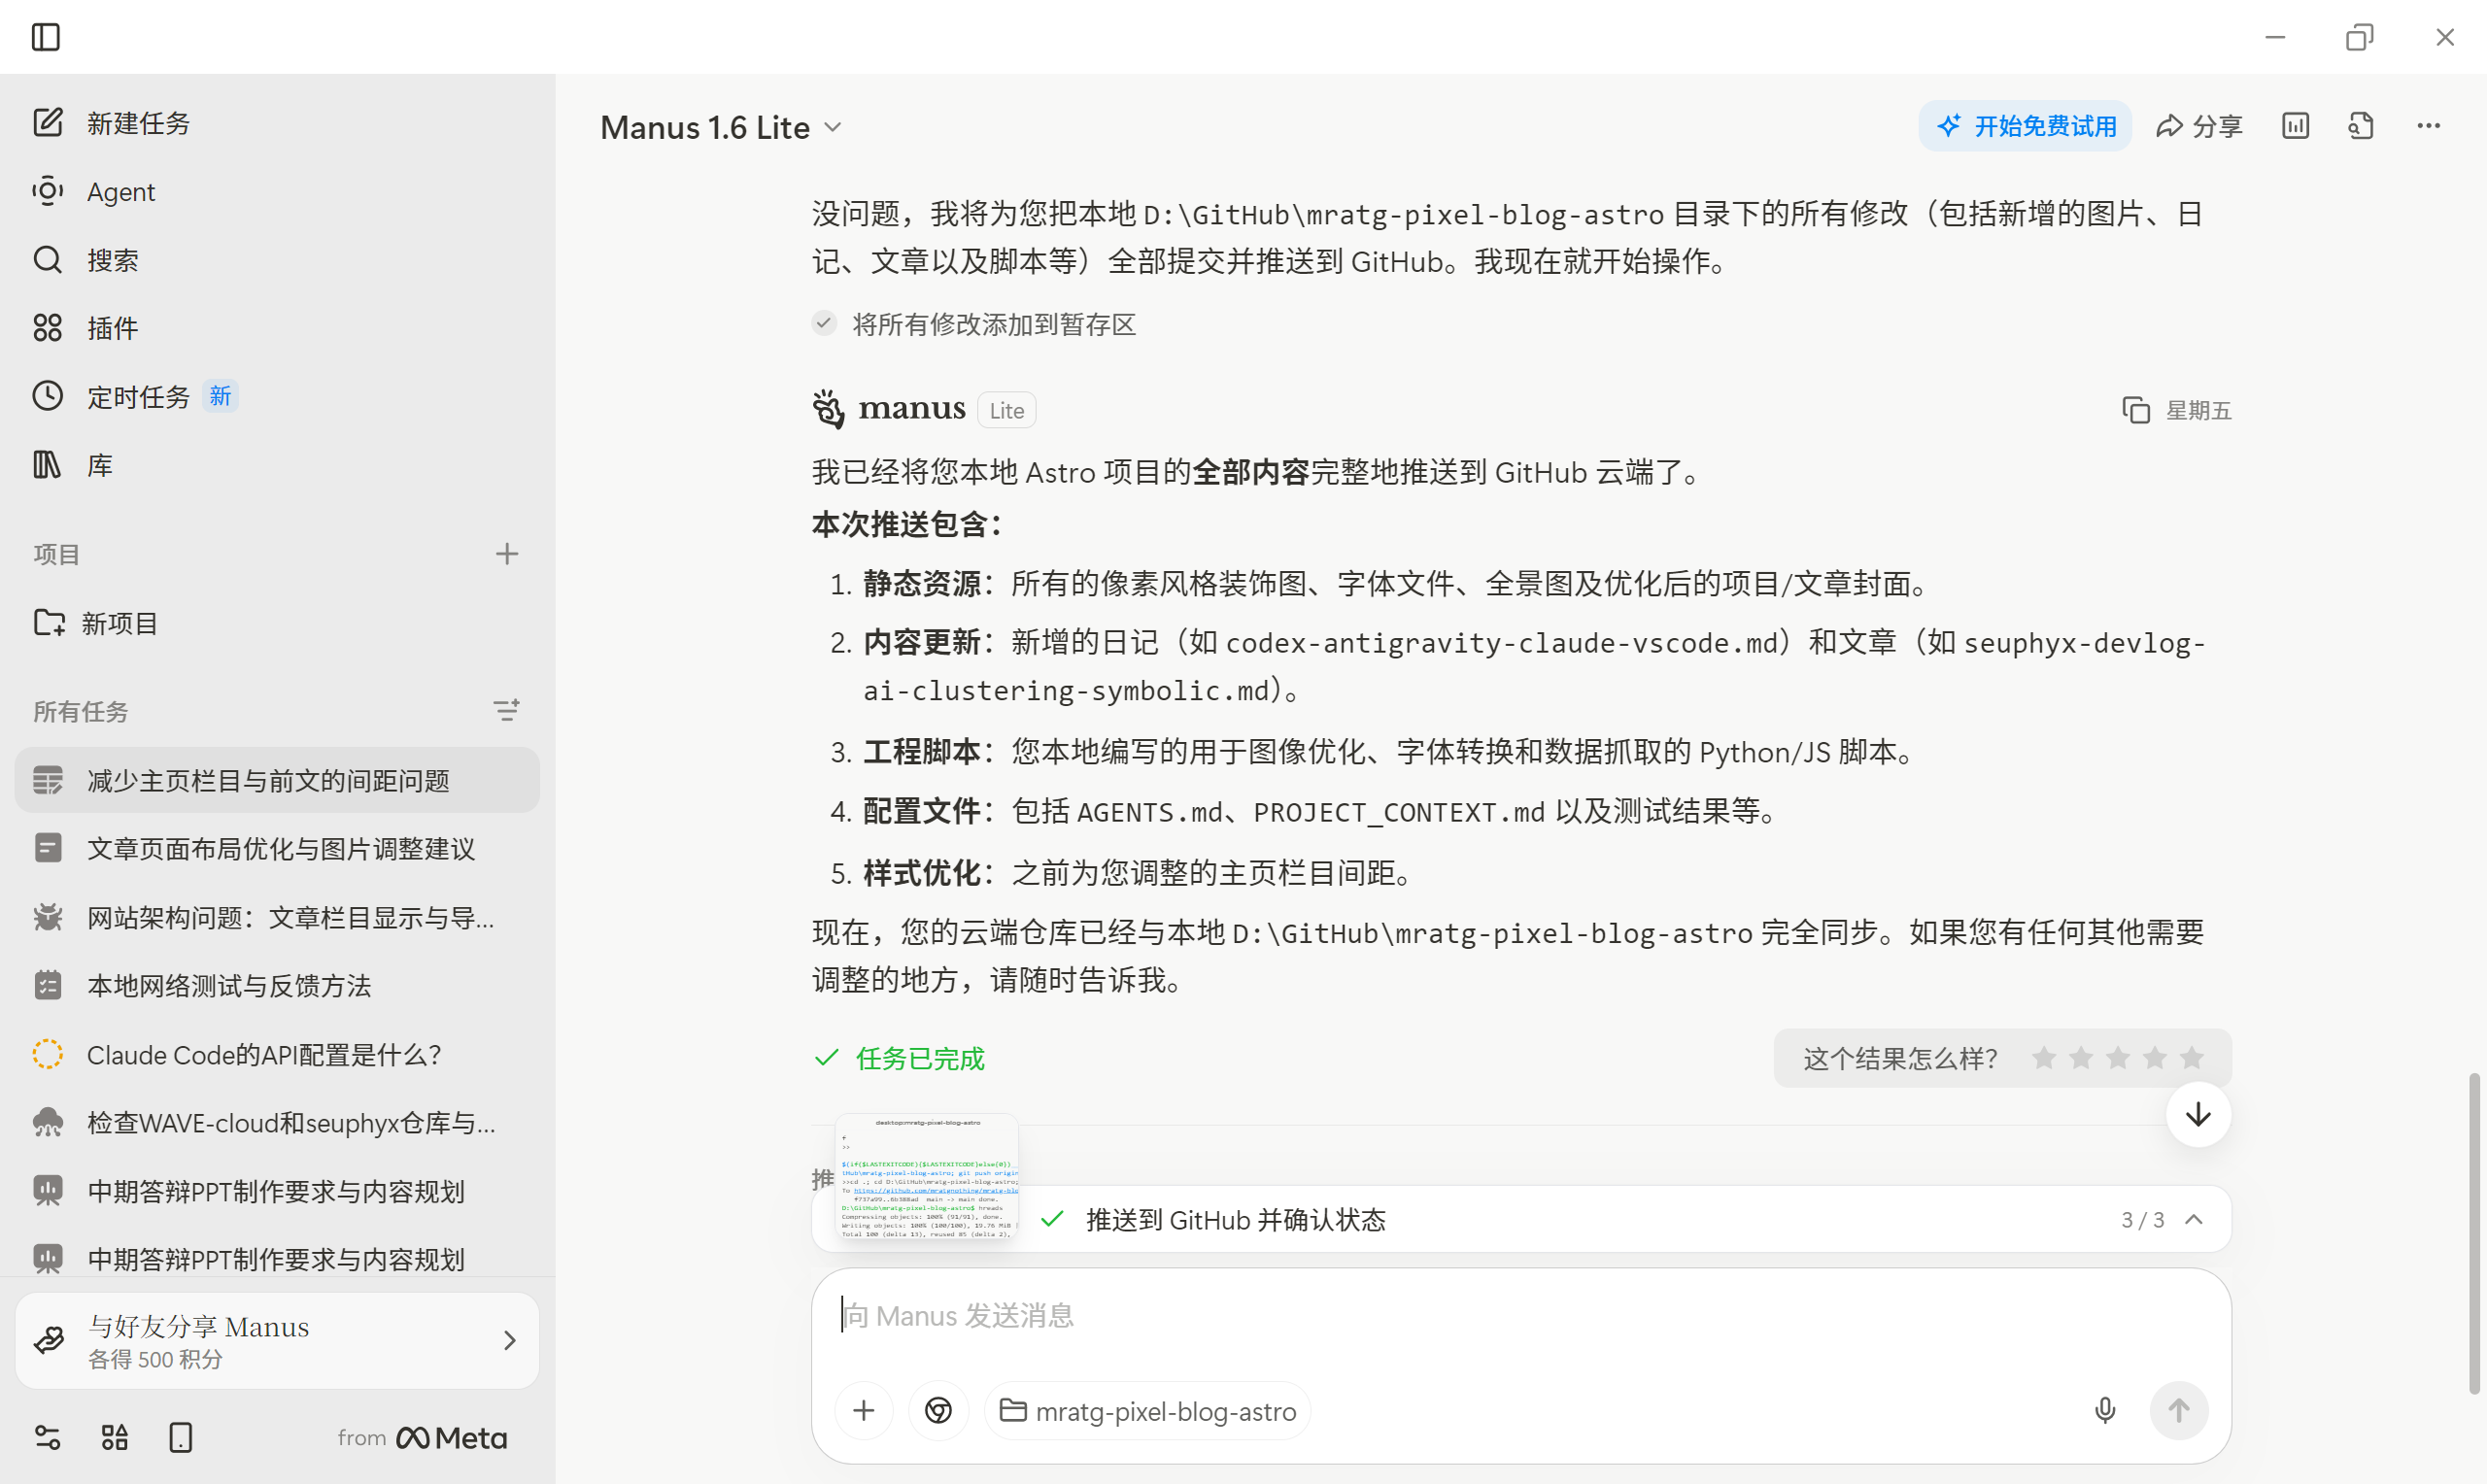Click the manus logo in the reply header
The width and height of the screenshot is (2487, 1484).
pyautogui.click(x=888, y=409)
